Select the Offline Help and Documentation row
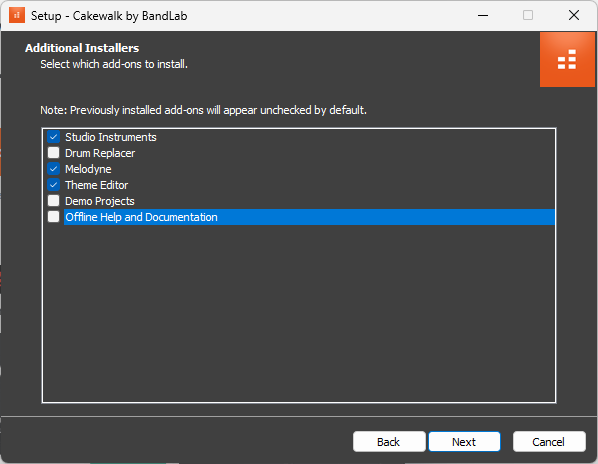 click(299, 217)
